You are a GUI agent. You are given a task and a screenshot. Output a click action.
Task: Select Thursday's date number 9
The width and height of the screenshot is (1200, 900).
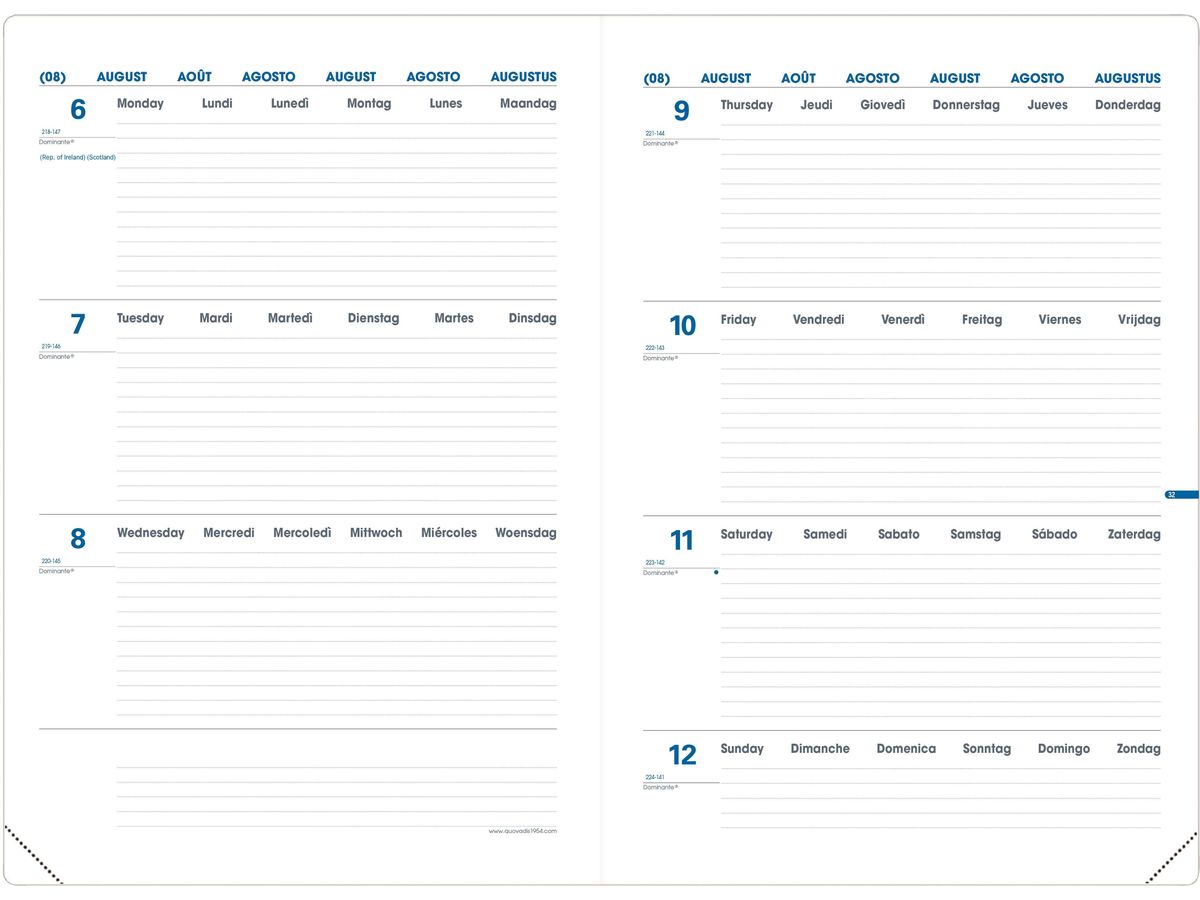681,111
